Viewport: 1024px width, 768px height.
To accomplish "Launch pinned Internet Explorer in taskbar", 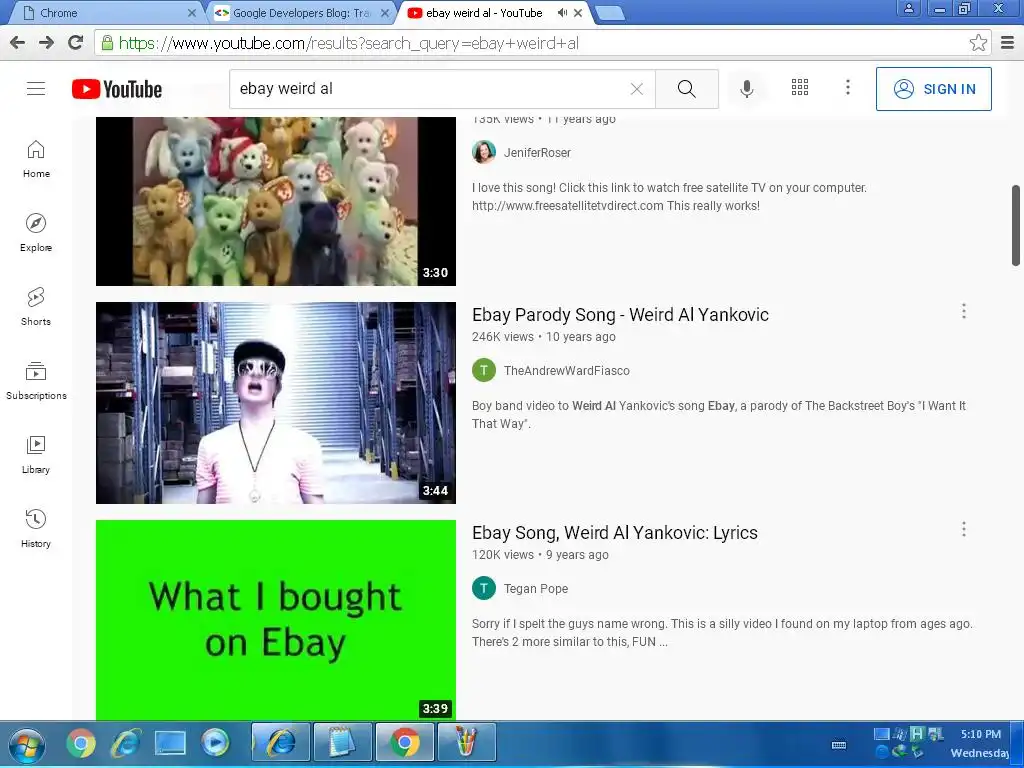I will tap(125, 743).
